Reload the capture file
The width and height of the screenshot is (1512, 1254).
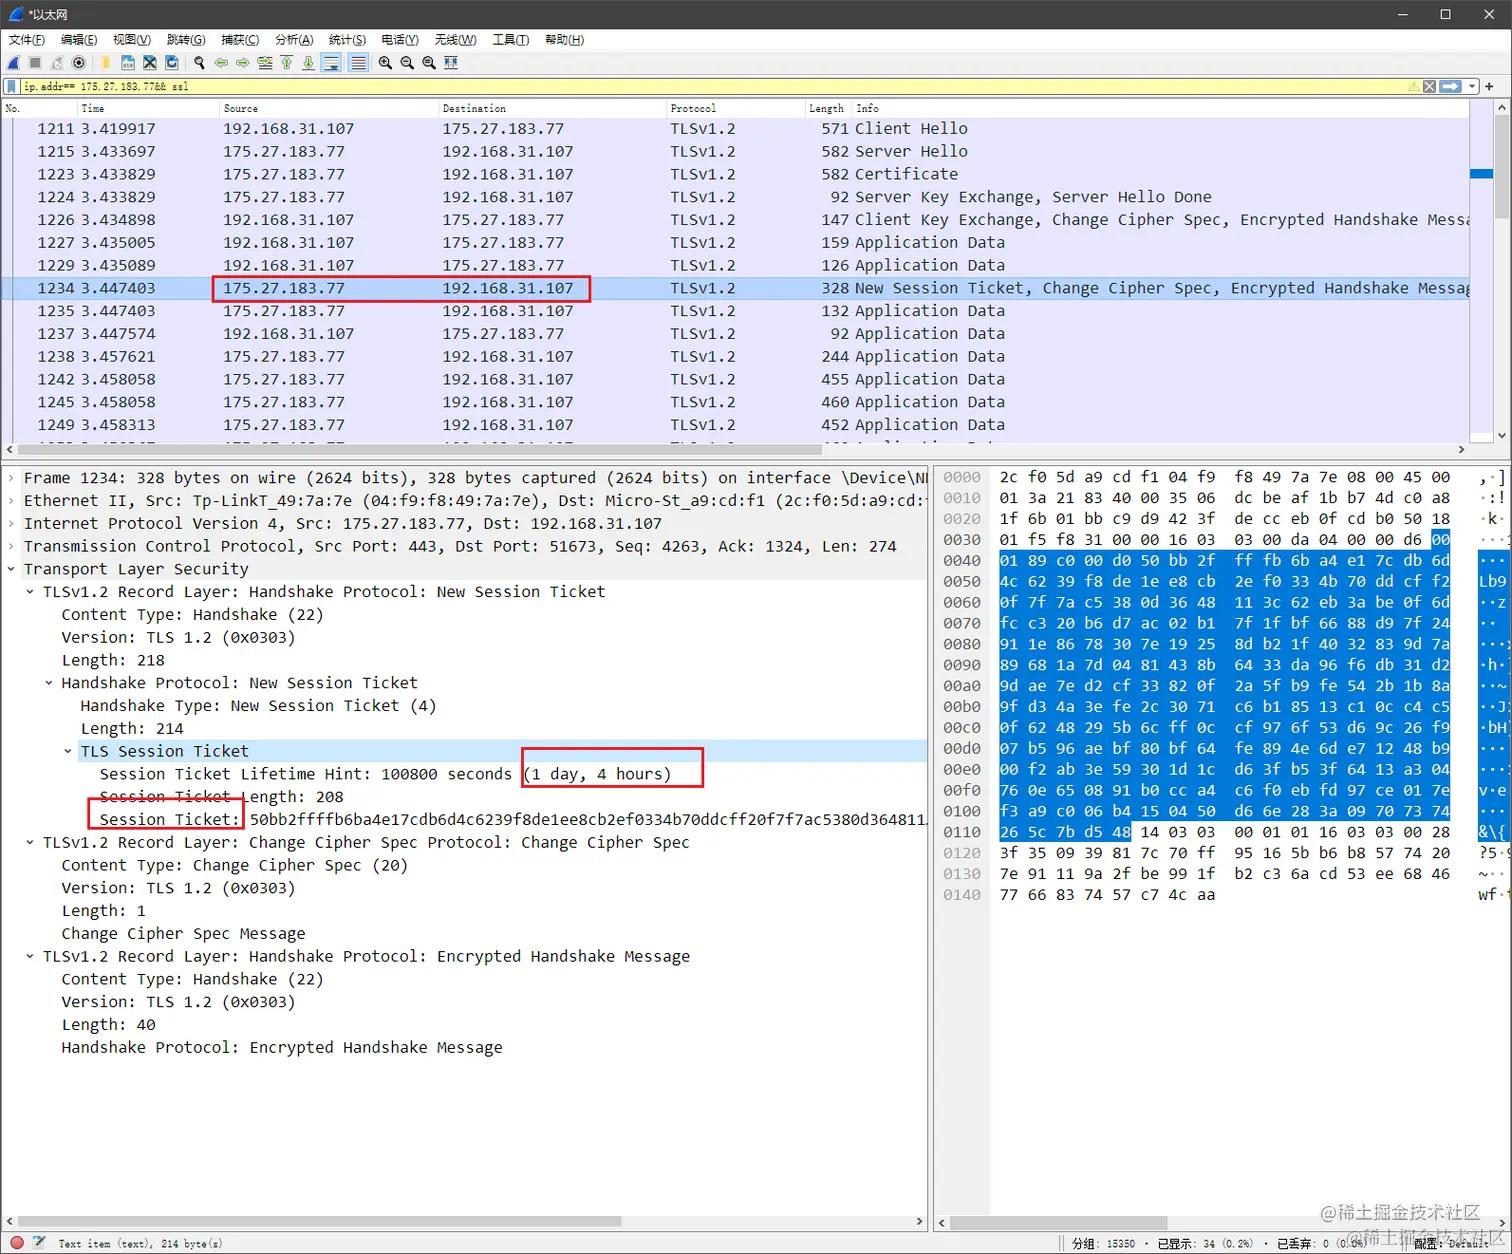172,63
